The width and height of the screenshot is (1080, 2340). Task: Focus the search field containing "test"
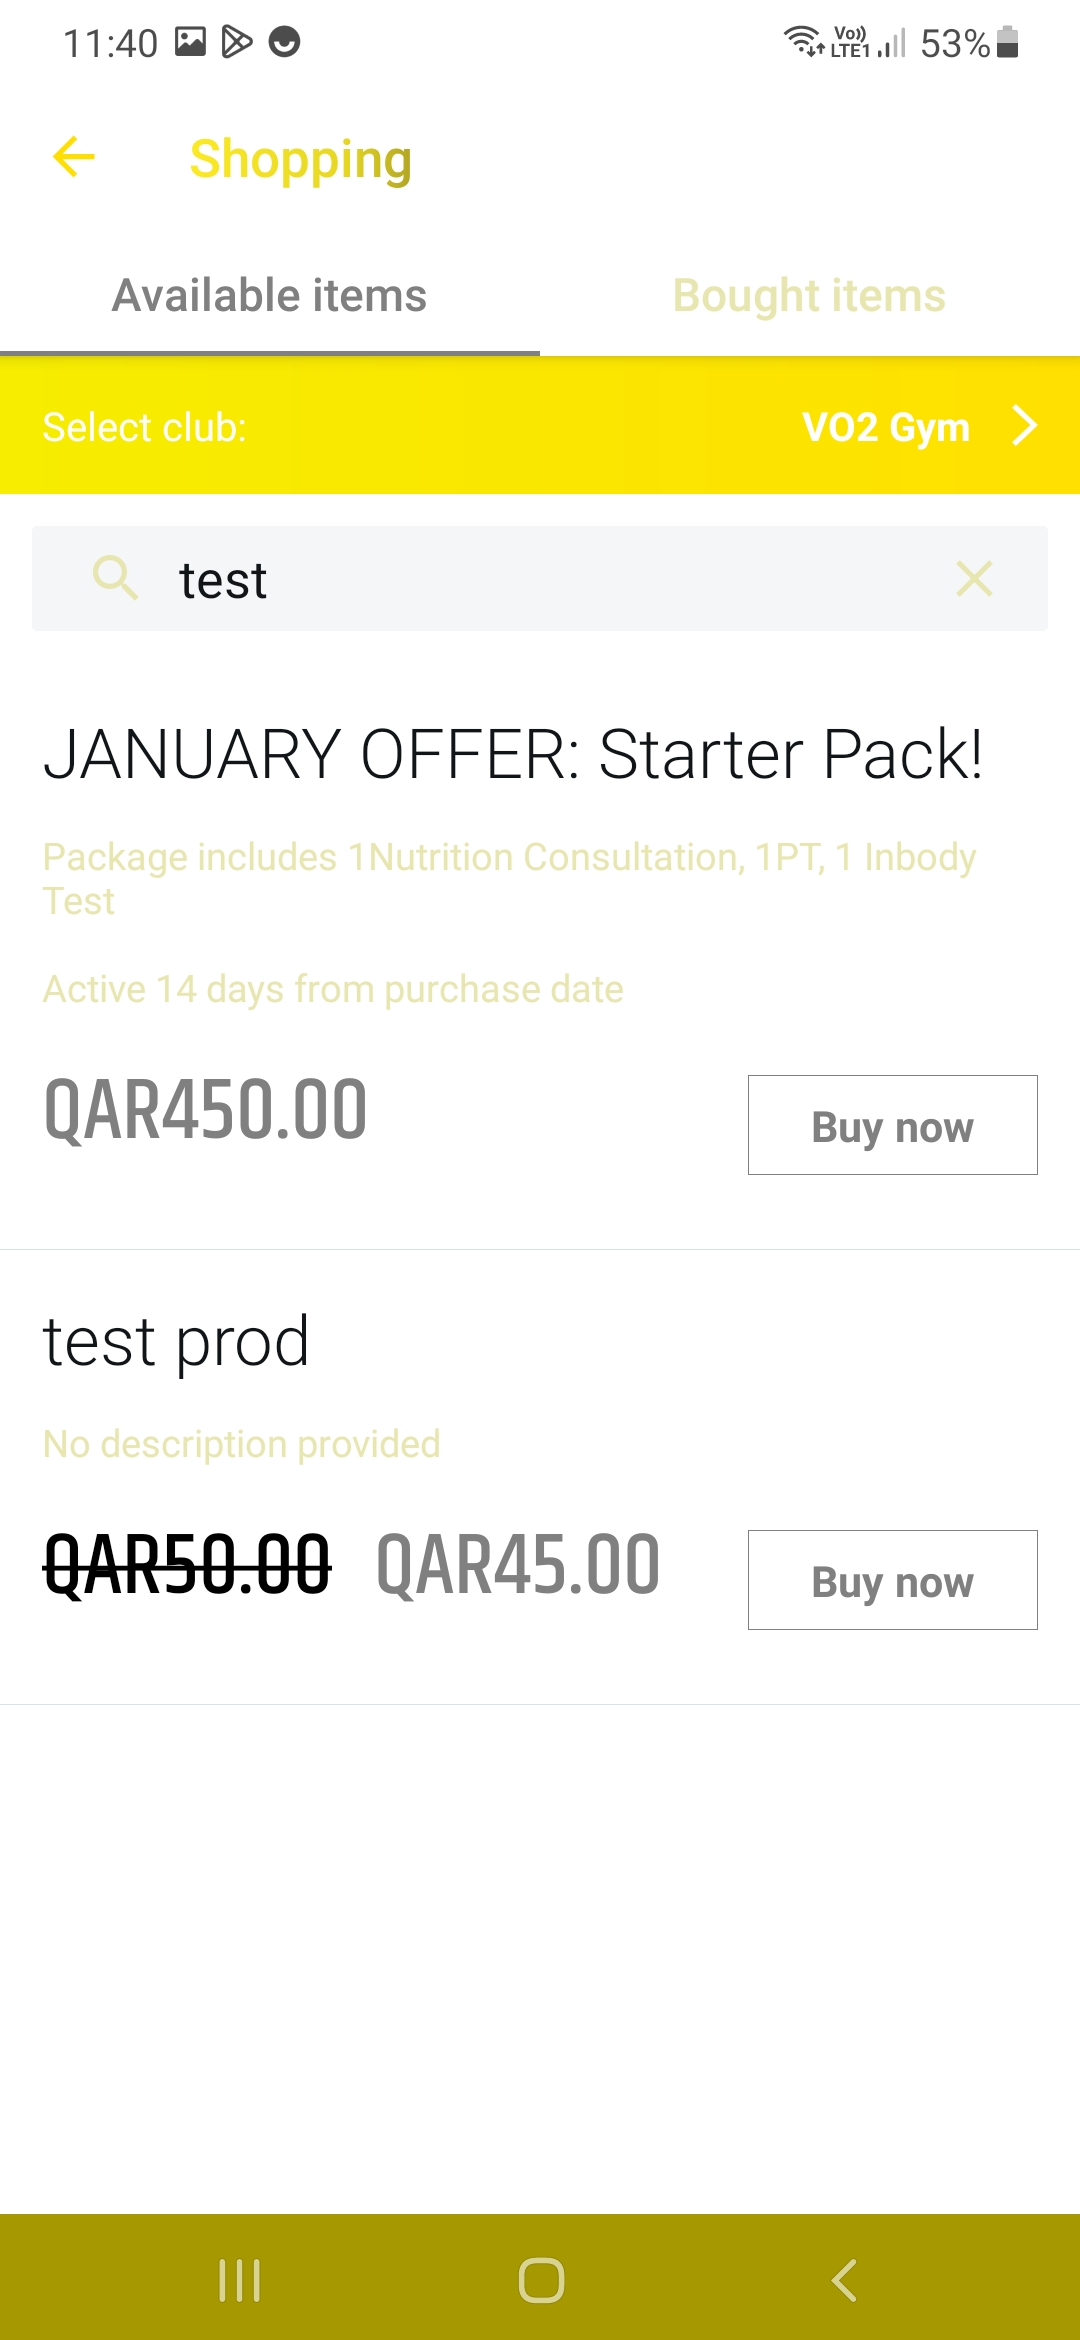point(540,579)
